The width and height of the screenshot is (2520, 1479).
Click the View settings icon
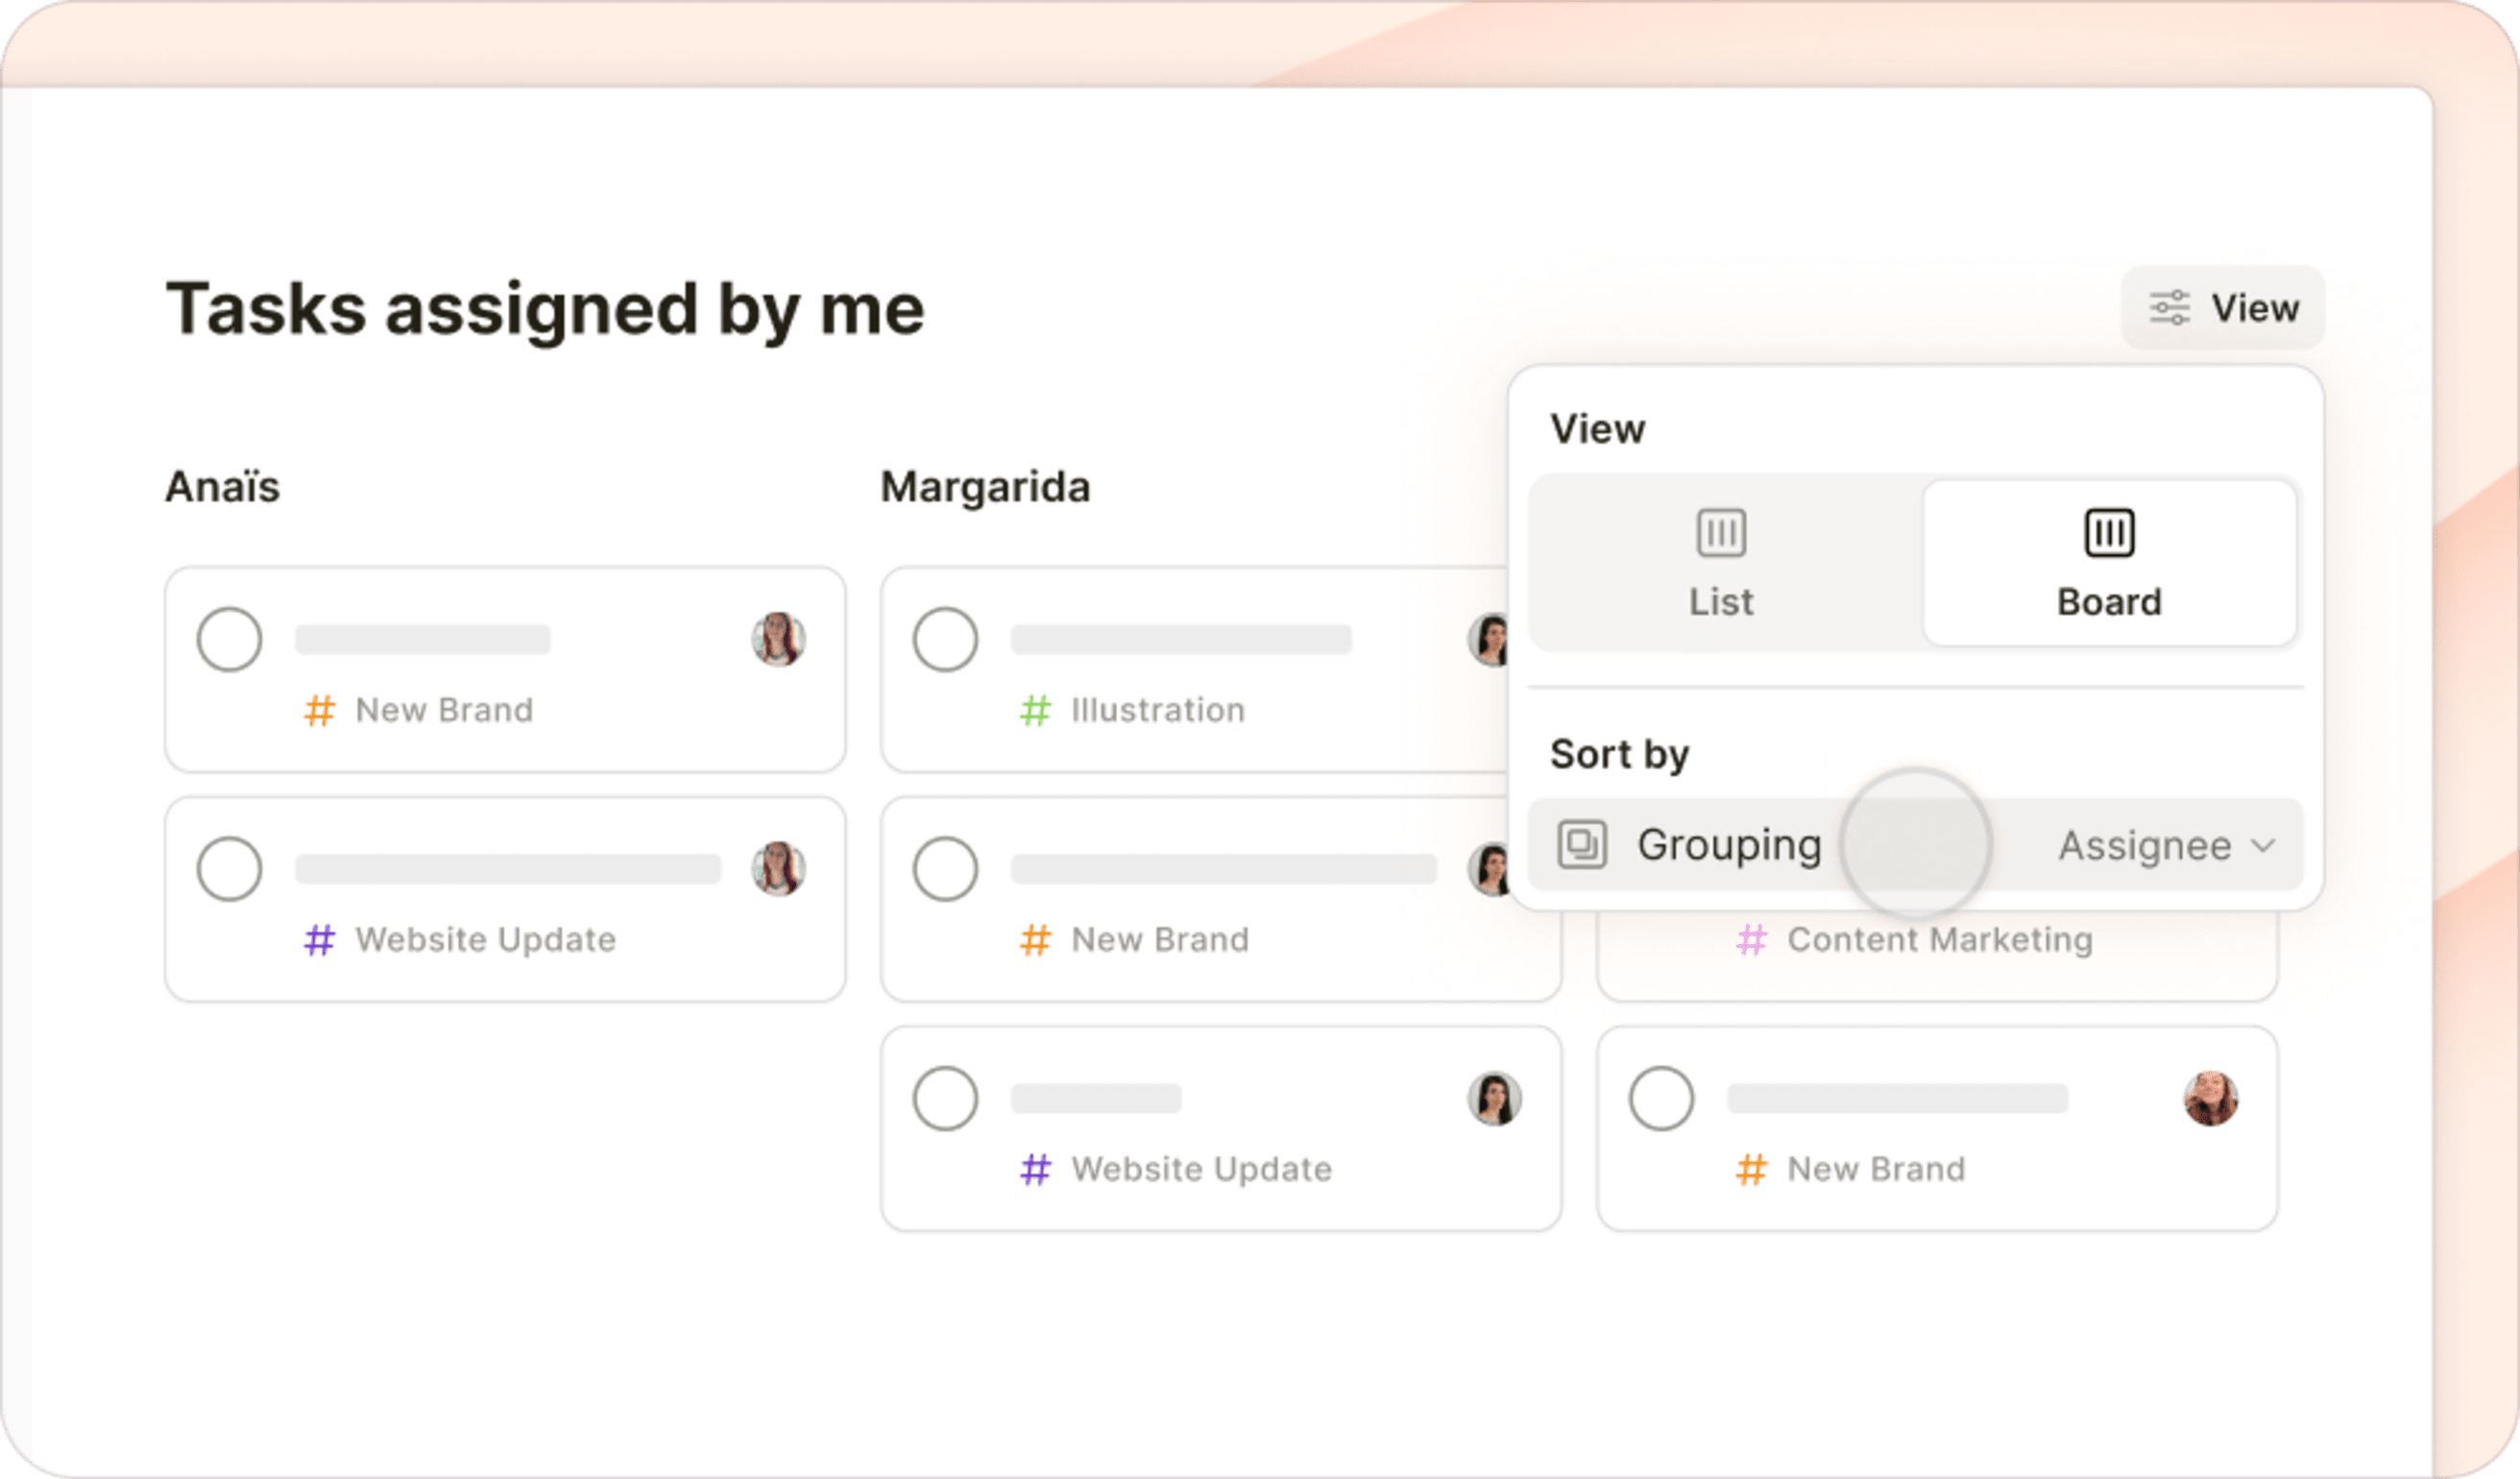coord(2169,308)
